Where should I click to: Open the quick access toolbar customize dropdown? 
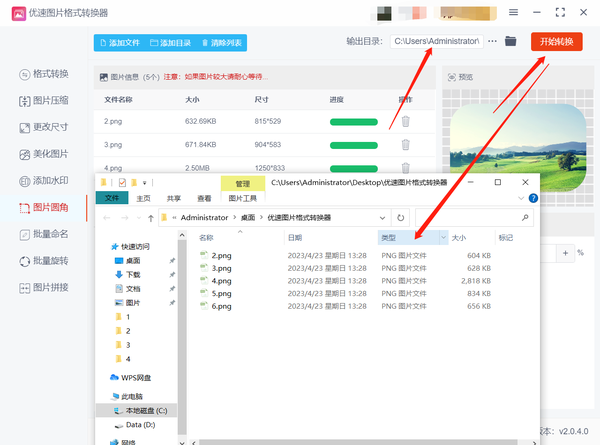(145, 183)
